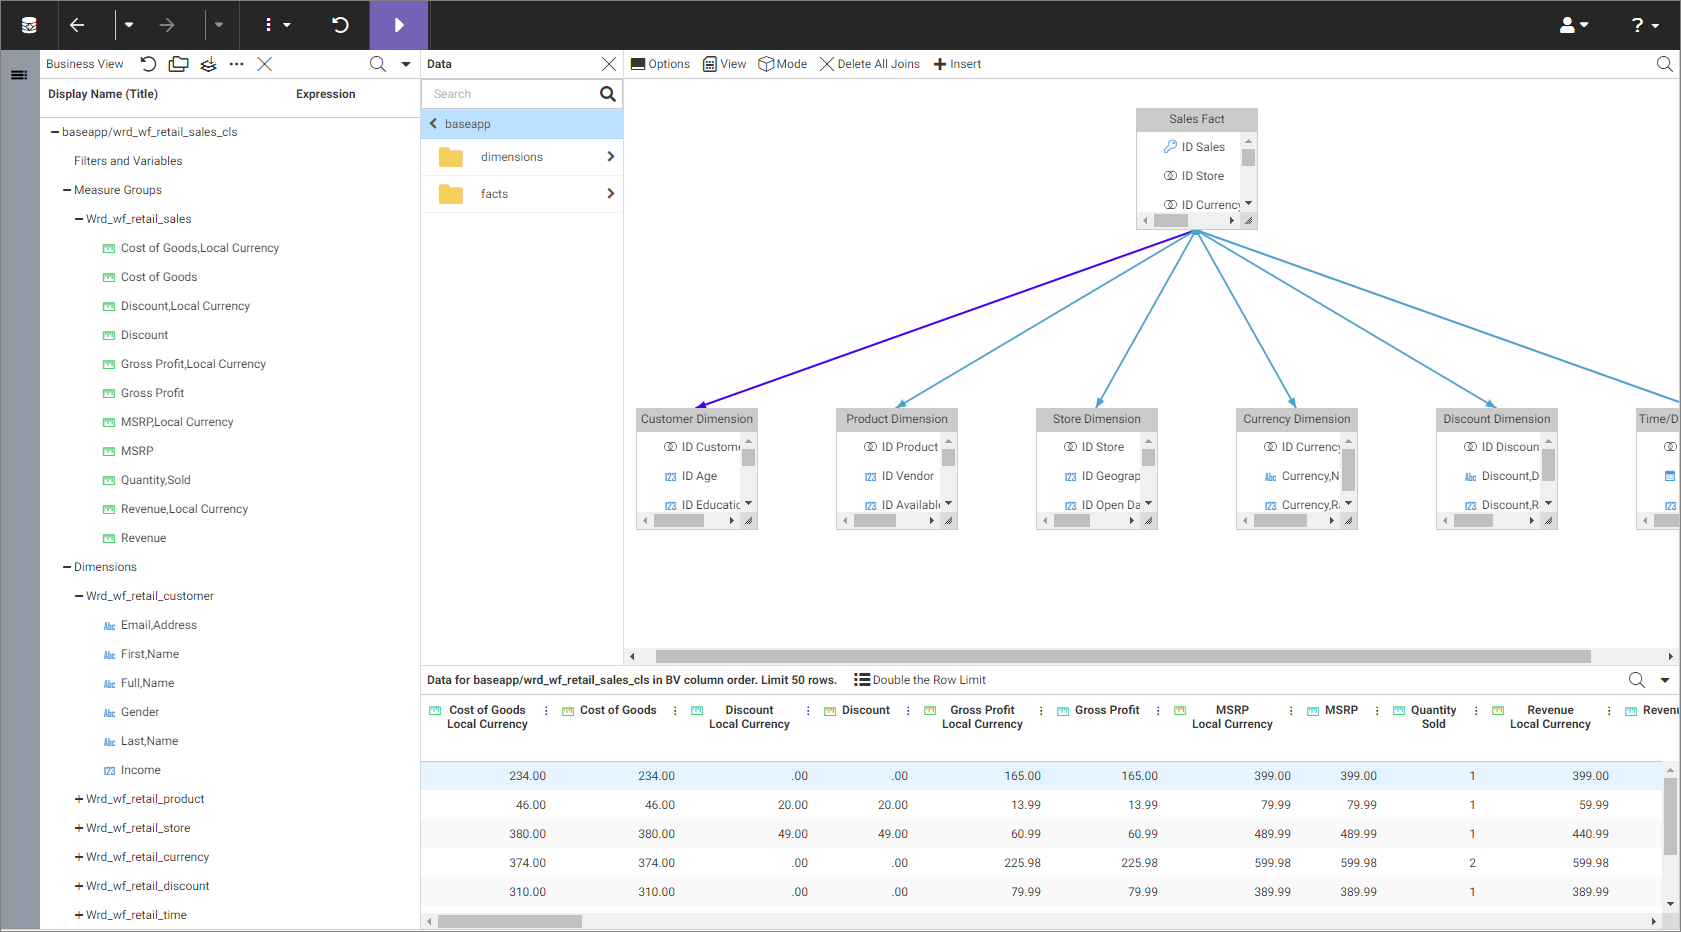Image resolution: width=1681 pixels, height=932 pixels.
Task: Click the Customer Dimension table header
Action: click(x=697, y=419)
